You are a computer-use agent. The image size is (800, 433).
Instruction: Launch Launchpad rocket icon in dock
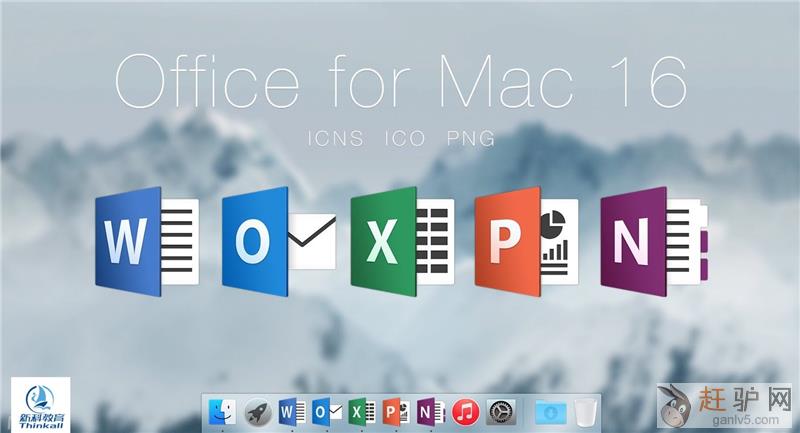(x=257, y=411)
